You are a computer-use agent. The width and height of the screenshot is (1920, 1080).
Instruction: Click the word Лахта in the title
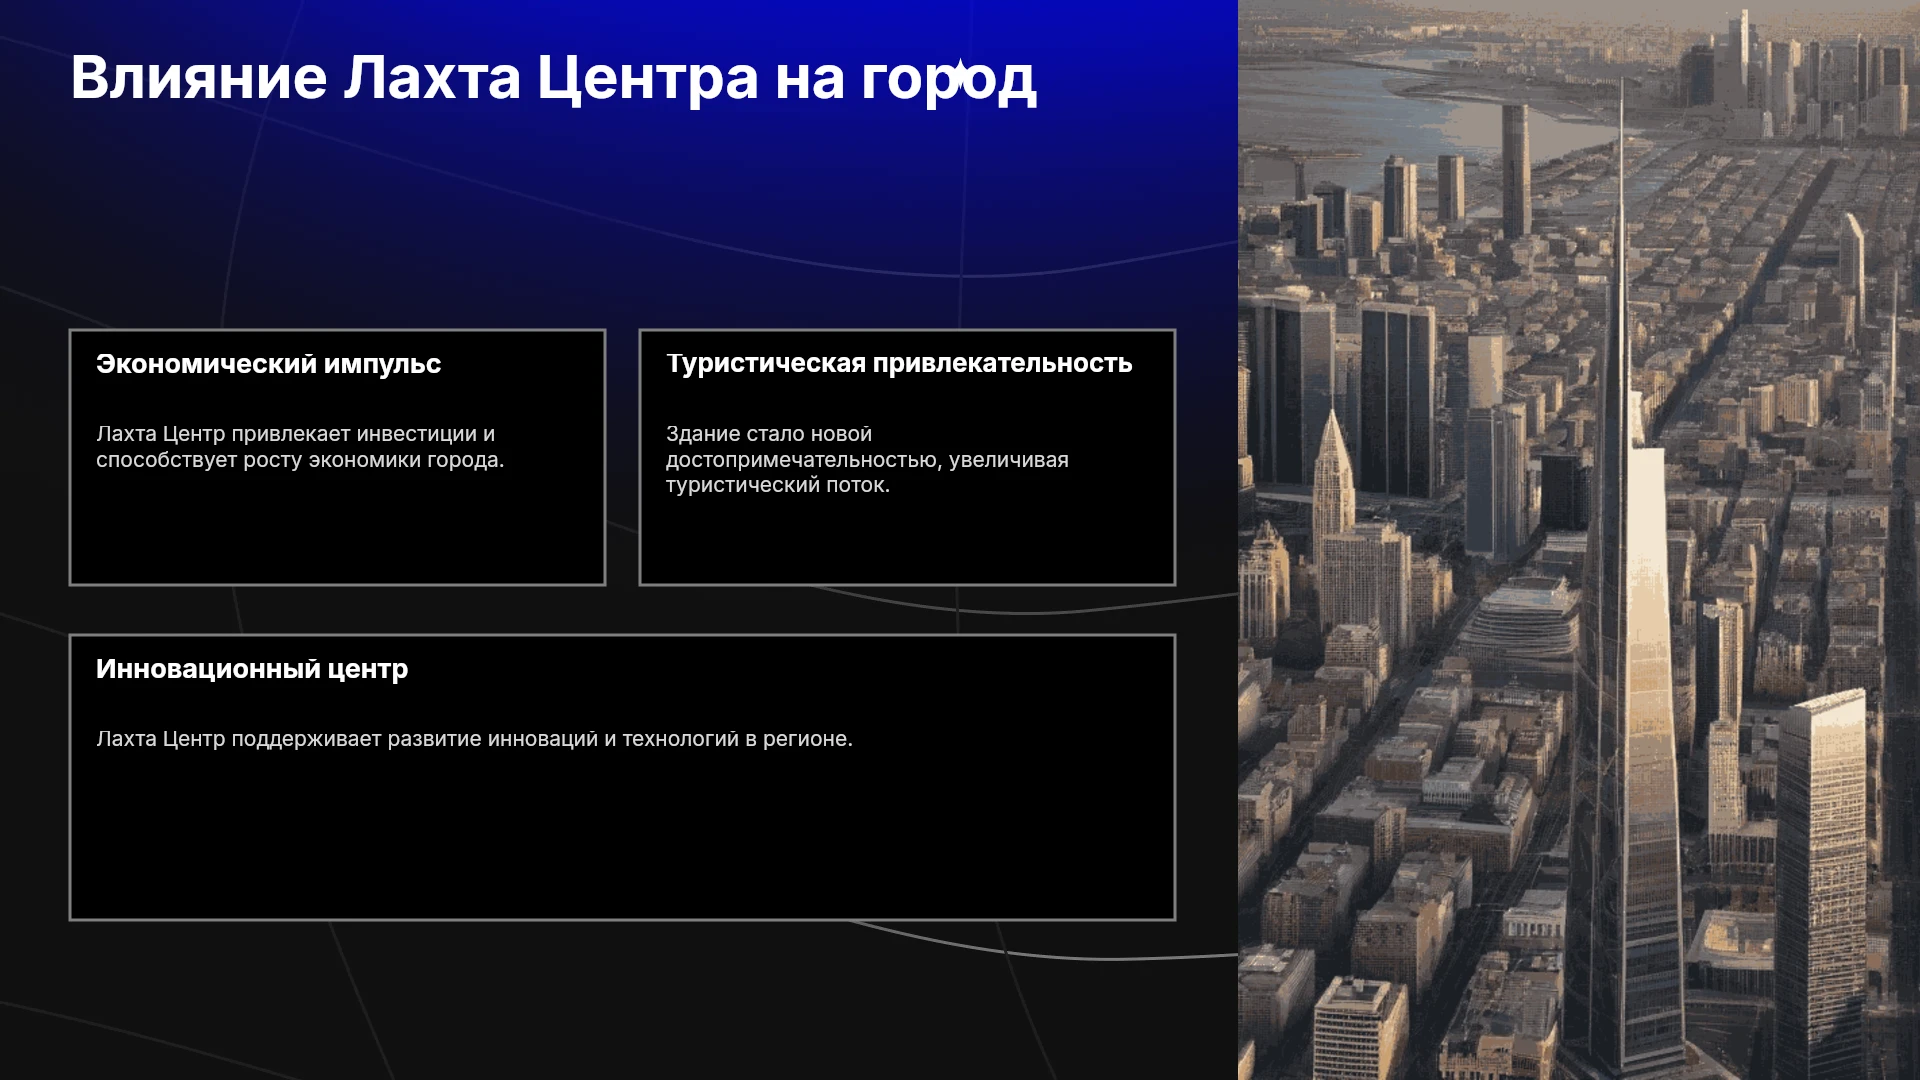point(432,78)
